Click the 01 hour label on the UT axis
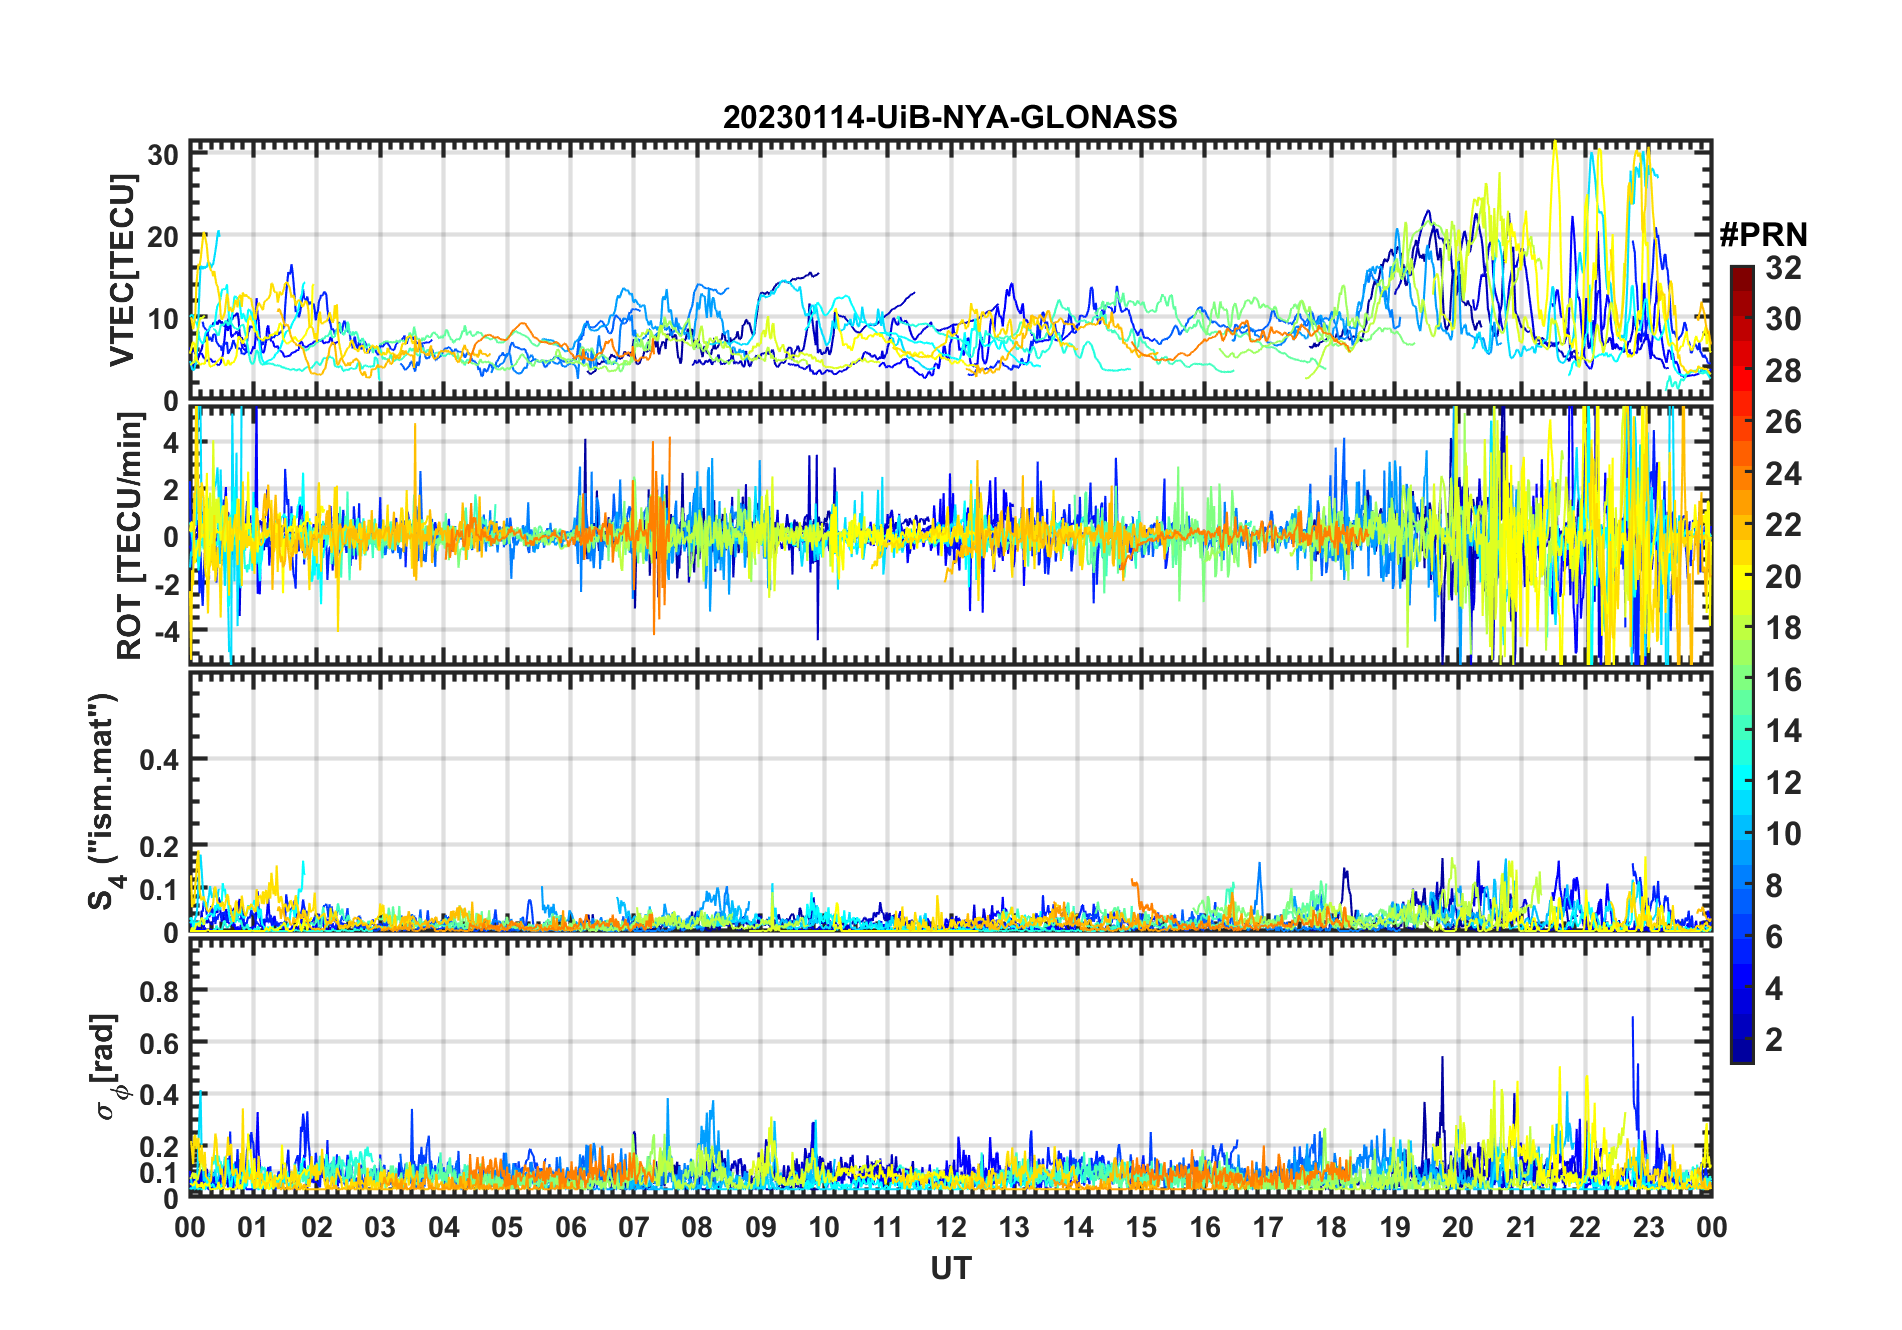Viewport: 1902px width, 1330px height. (x=253, y=1227)
